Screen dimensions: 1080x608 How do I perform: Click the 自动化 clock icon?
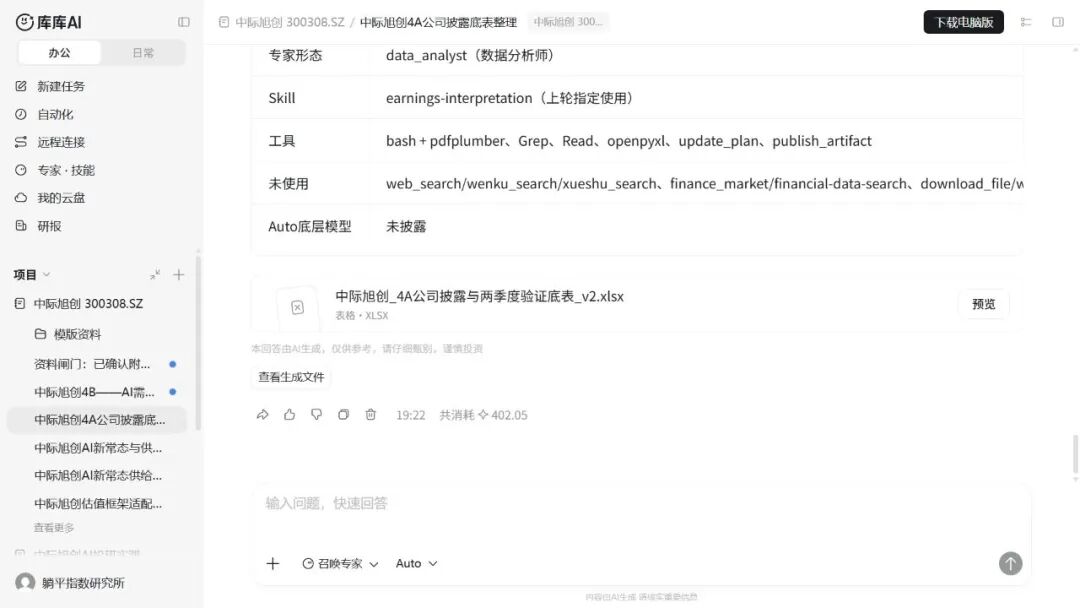(x=21, y=114)
